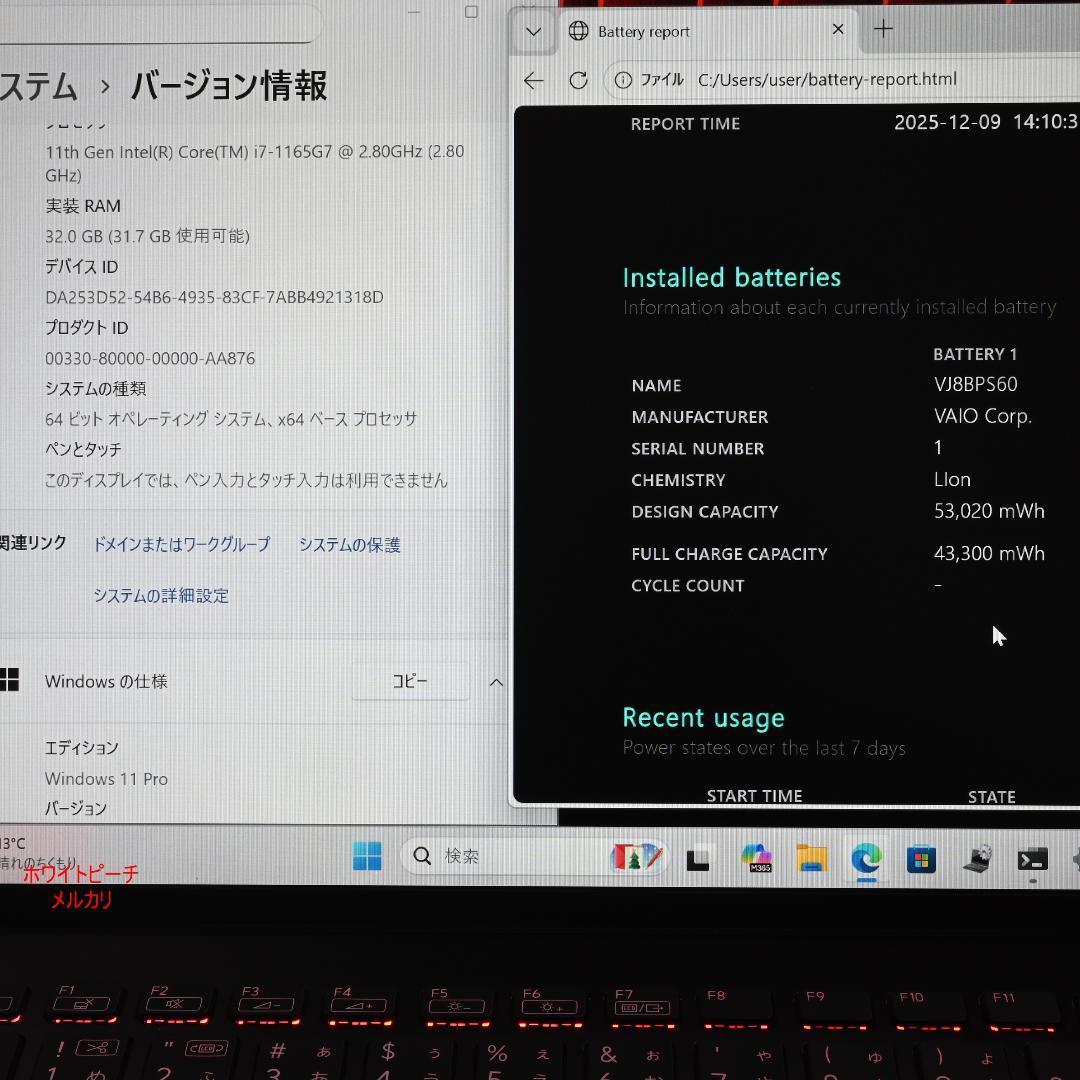This screenshot has height=1080, width=1080.
Task: Click the browser back navigation arrow
Action: pyautogui.click(x=533, y=80)
